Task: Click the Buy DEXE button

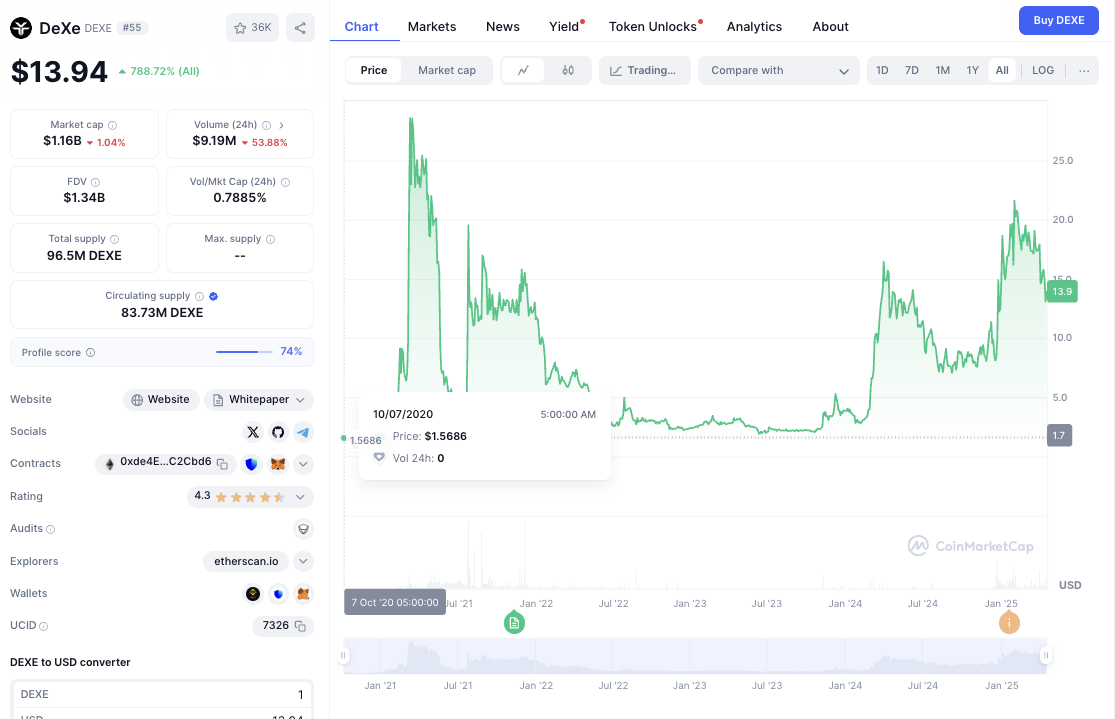Action: coord(1059,21)
